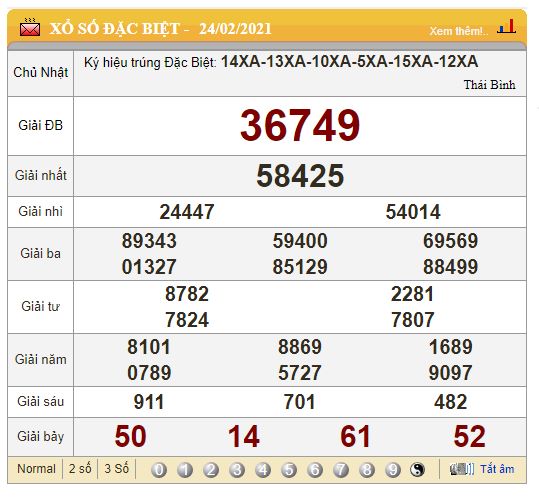539x498 pixels.
Task: Click the yin-yang ball icon
Action: coord(418,470)
